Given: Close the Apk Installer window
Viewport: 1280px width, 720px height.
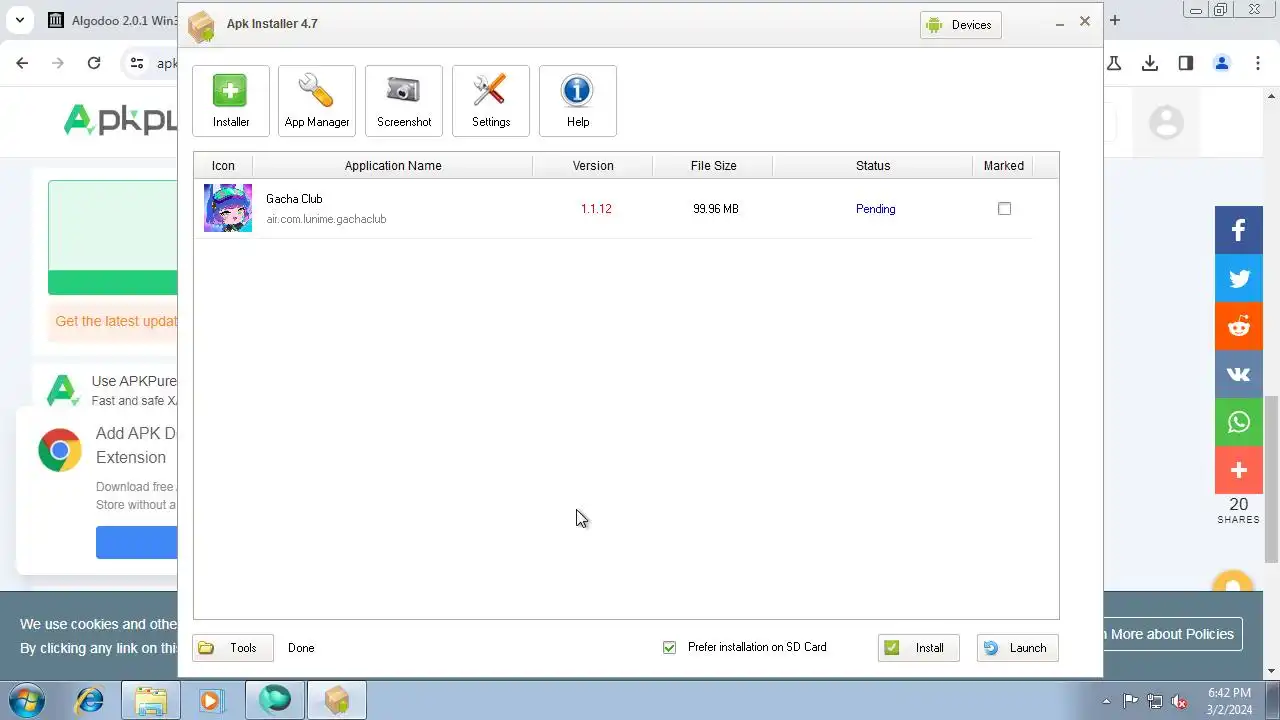Looking at the screenshot, I should point(1085,21).
